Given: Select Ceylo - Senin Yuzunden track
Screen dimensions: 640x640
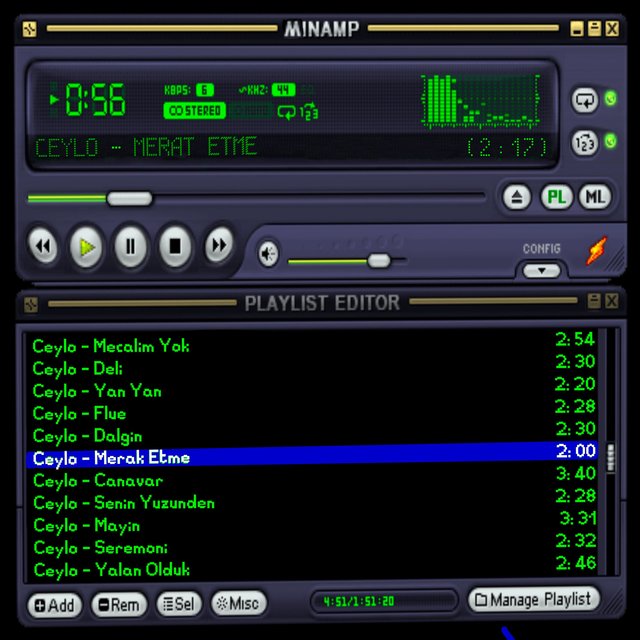Looking at the screenshot, I should pos(312,502).
